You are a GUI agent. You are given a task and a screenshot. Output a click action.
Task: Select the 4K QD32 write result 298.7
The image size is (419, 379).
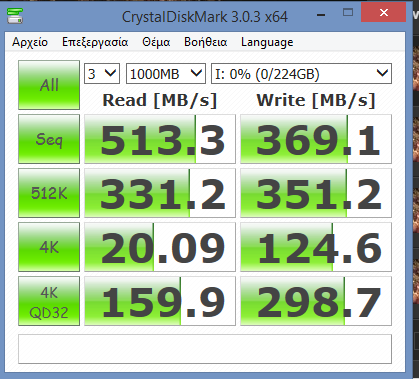click(x=316, y=301)
